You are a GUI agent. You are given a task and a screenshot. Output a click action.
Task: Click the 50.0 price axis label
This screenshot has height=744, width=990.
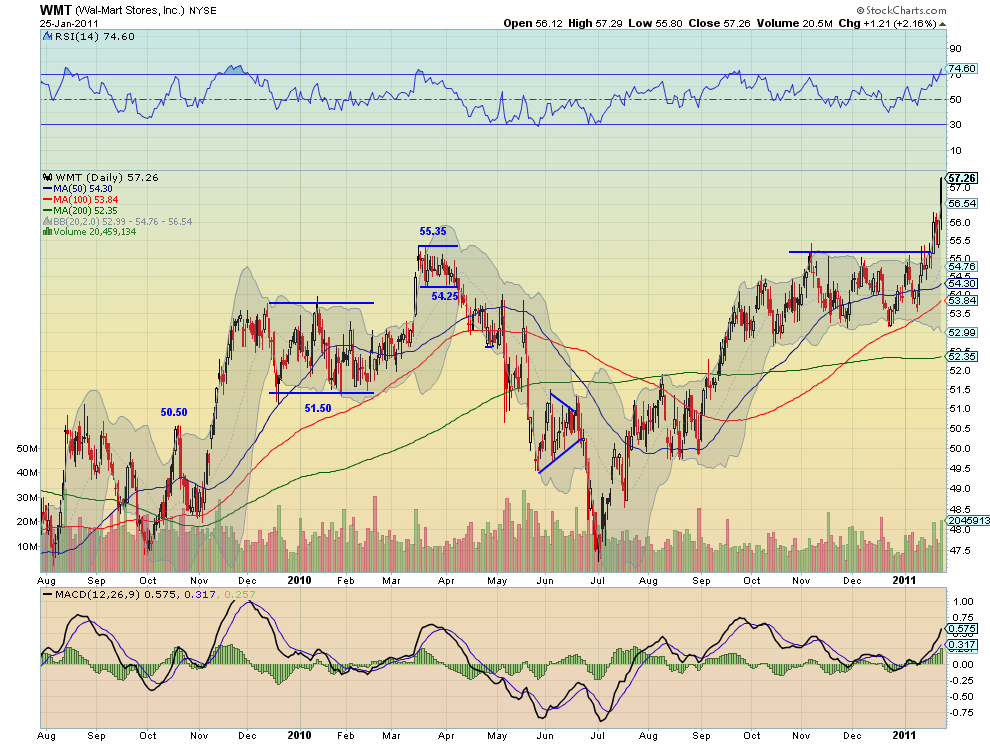960,448
